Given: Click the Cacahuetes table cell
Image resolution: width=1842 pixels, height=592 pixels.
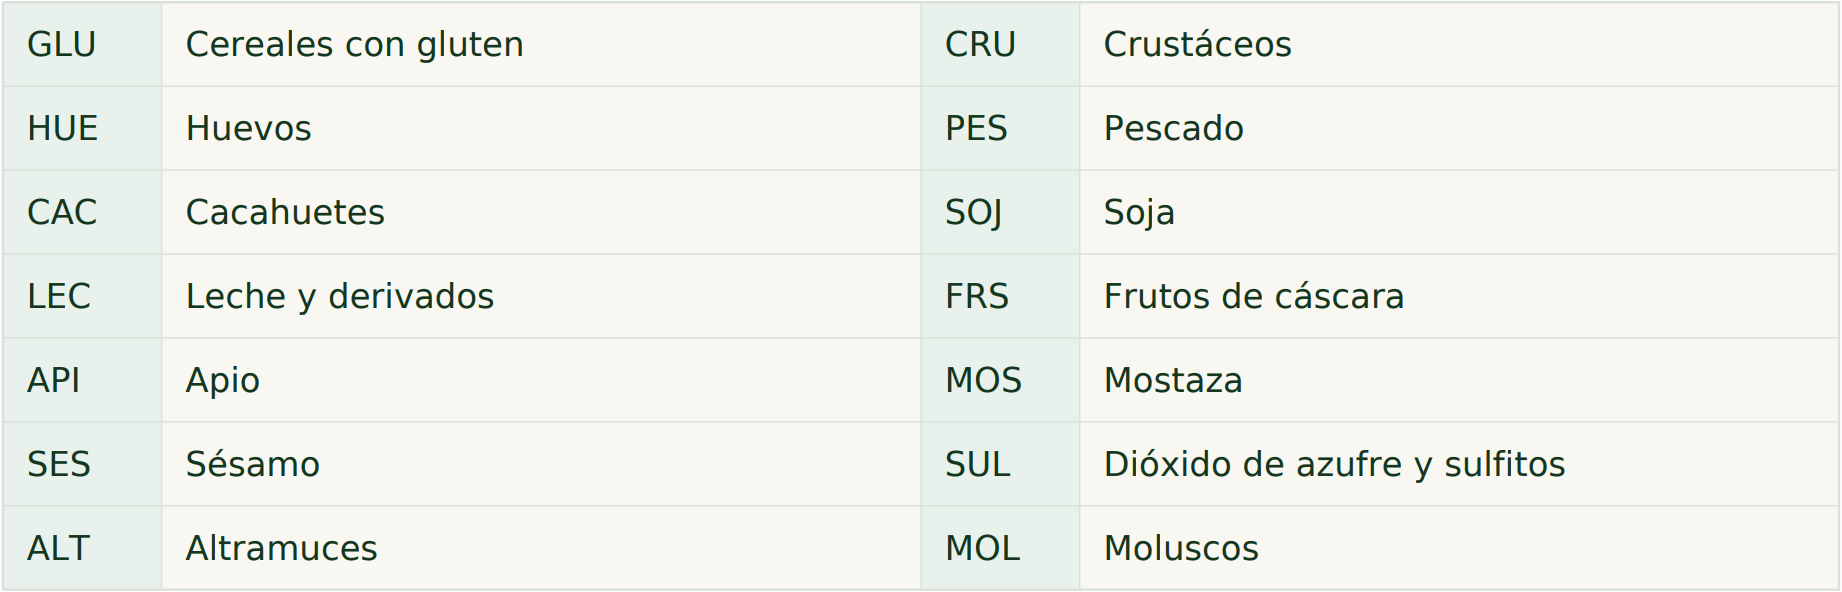Looking at the screenshot, I should 541,212.
